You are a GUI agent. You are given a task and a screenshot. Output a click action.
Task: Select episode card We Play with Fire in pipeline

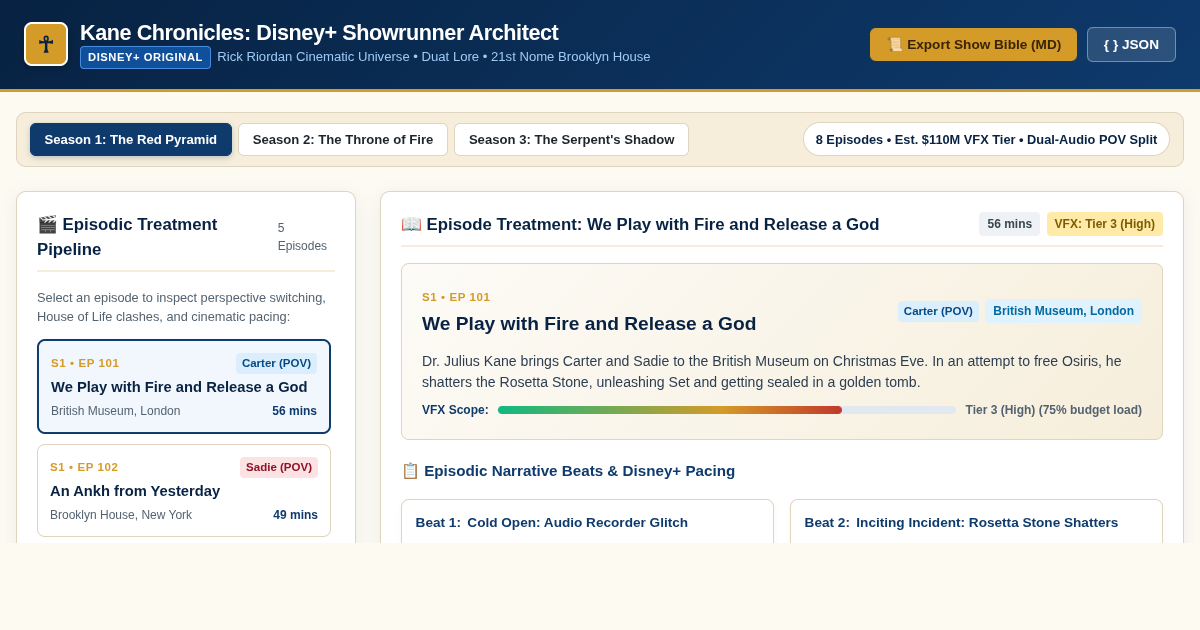coord(184,386)
